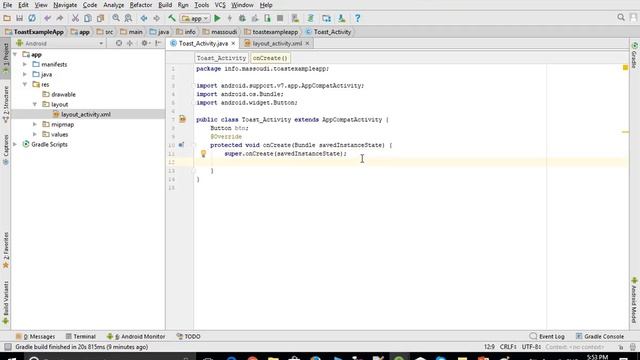Open the Build menu
The height and width of the screenshot is (360, 640).
click(x=165, y=5)
